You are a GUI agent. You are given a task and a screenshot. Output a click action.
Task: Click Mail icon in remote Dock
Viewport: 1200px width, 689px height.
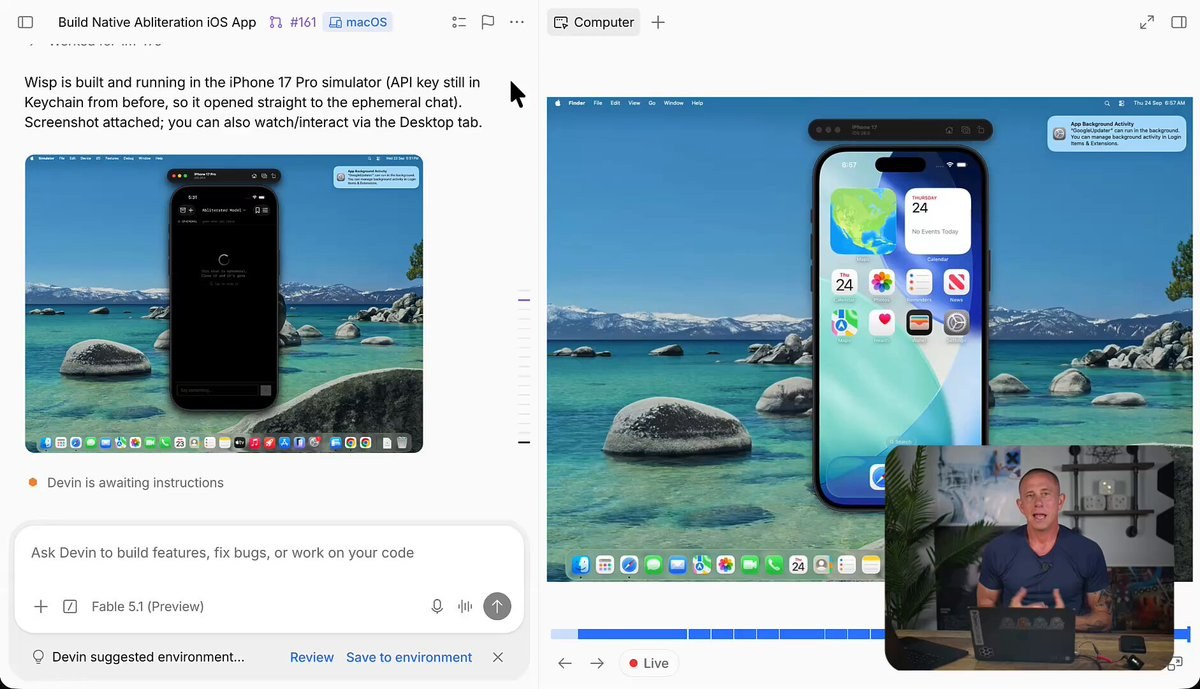click(678, 565)
